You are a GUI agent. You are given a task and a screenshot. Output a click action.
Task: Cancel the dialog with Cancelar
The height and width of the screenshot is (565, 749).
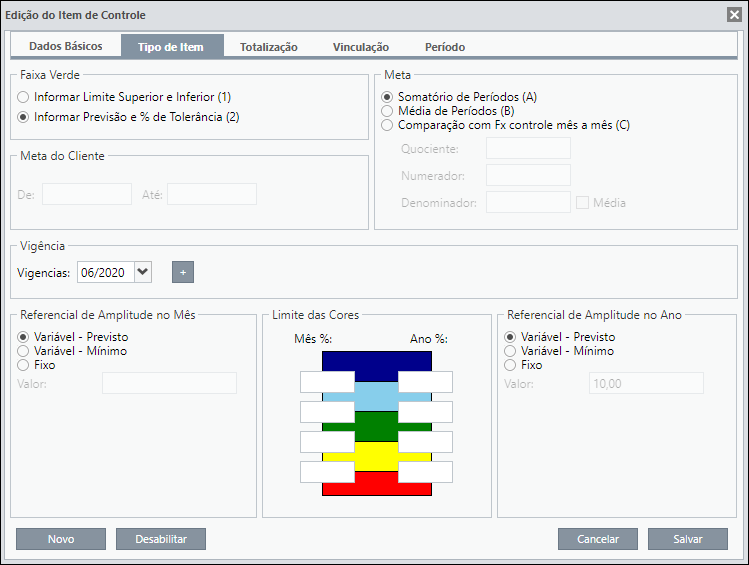598,539
